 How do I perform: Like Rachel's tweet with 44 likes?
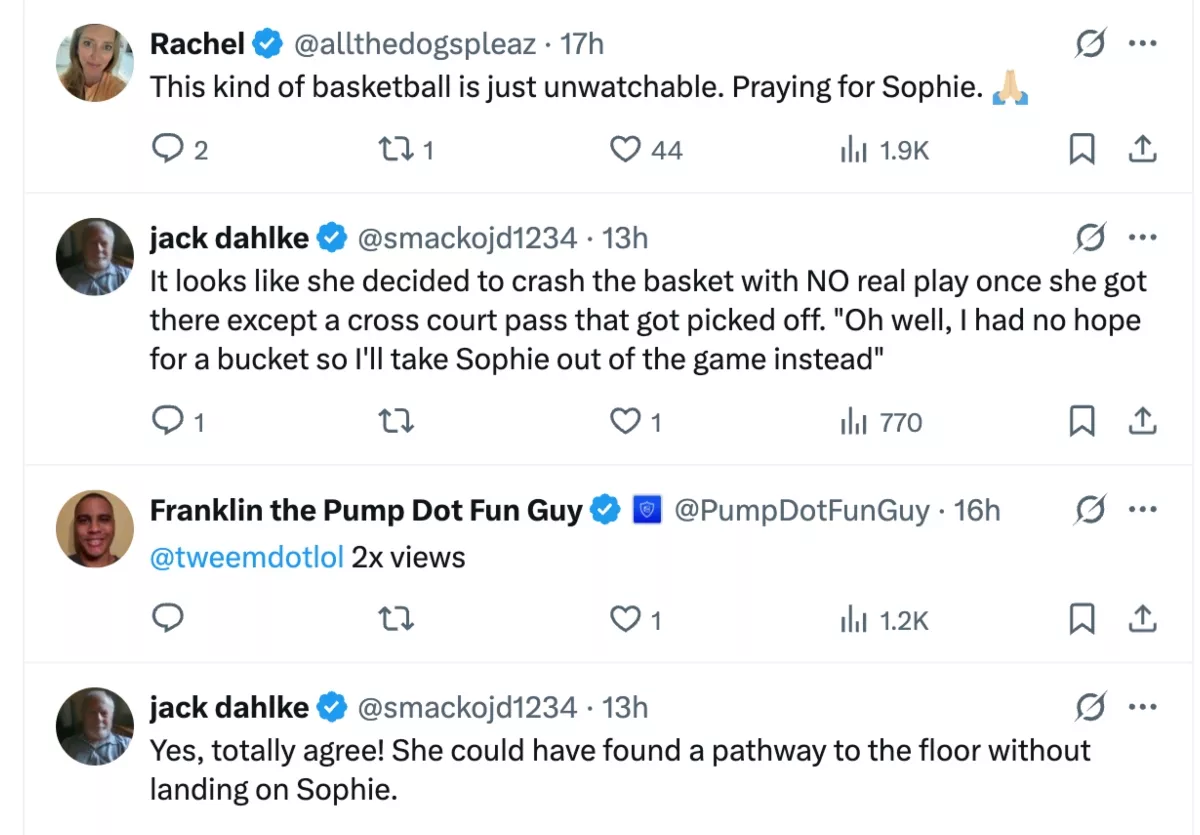click(x=626, y=149)
